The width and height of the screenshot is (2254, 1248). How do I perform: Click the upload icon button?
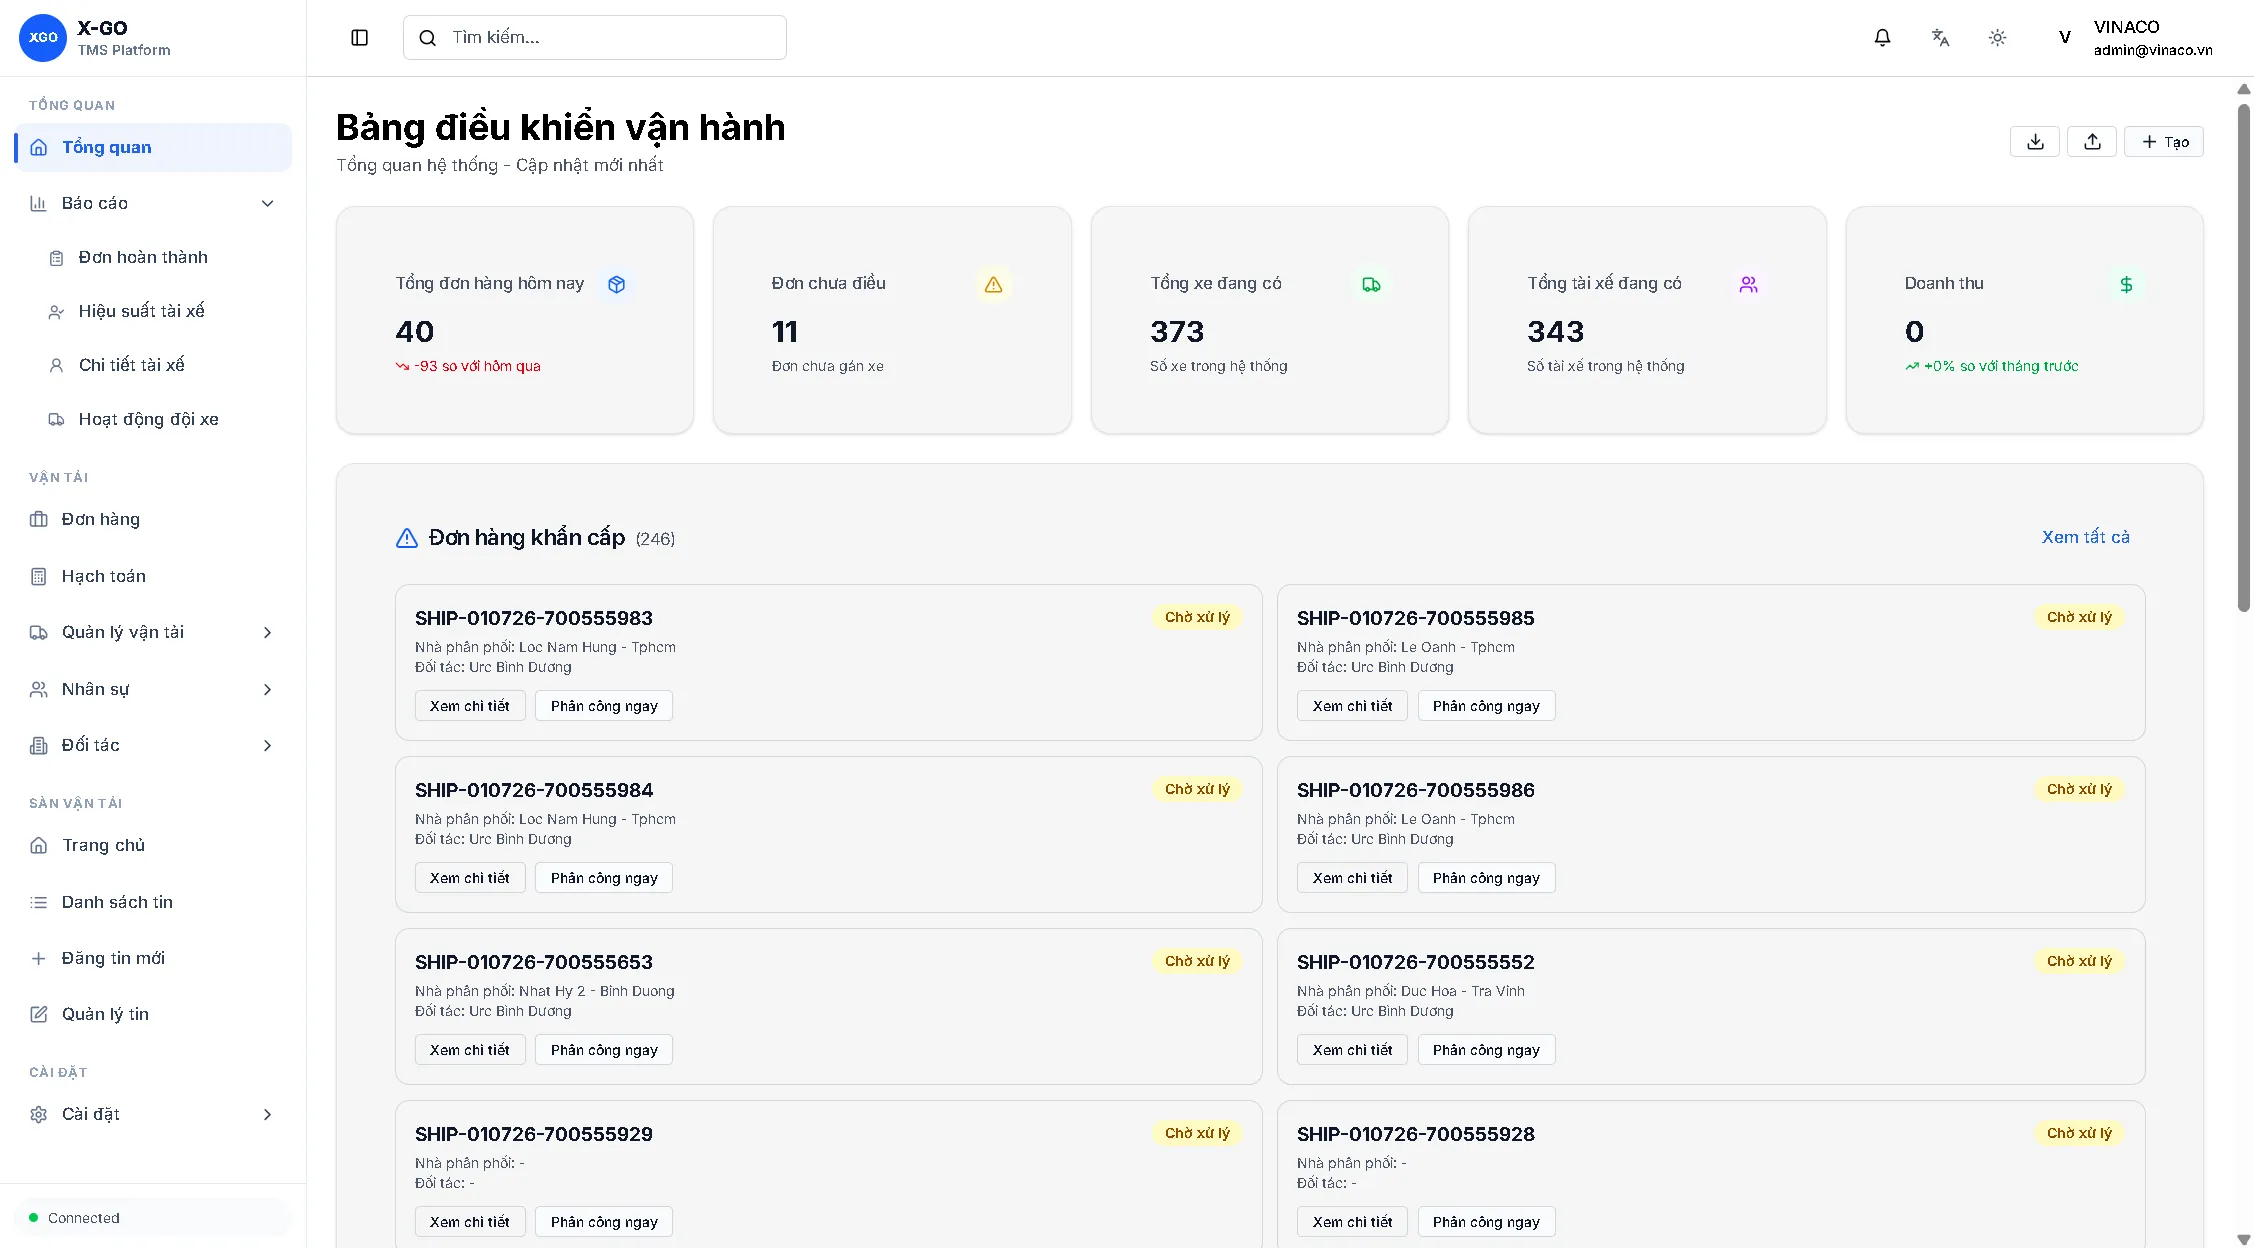[2092, 142]
